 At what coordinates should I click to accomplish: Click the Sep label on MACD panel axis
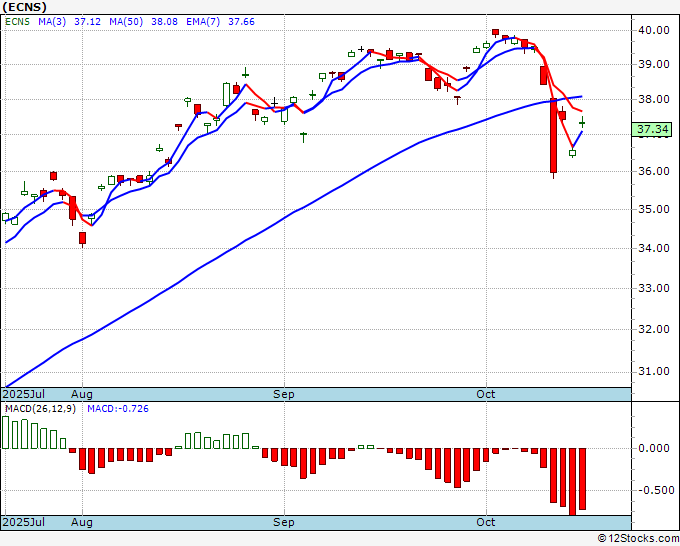[284, 522]
